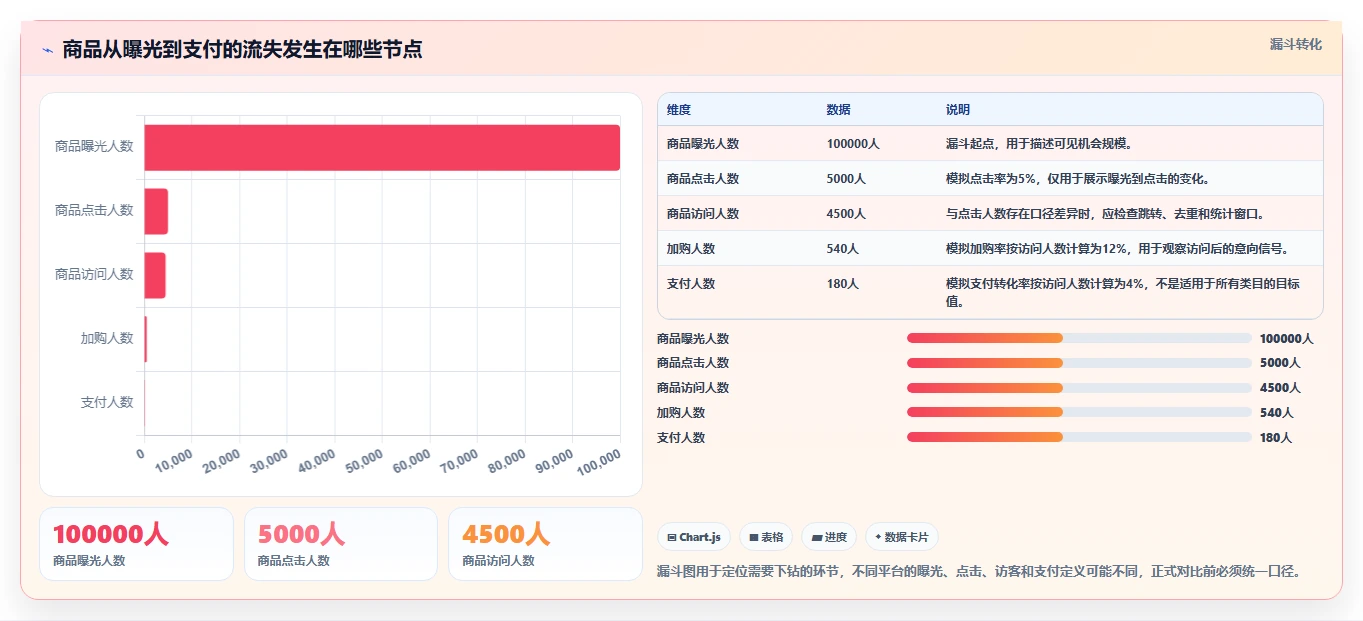Click the 商品点击人数 bar in the chart
The width and height of the screenshot is (1363, 621).
[x=156, y=211]
